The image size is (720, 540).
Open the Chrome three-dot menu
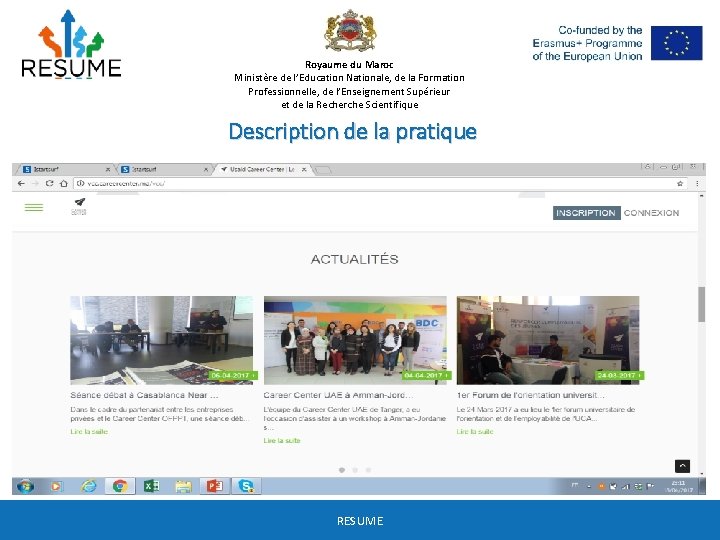coord(697,184)
